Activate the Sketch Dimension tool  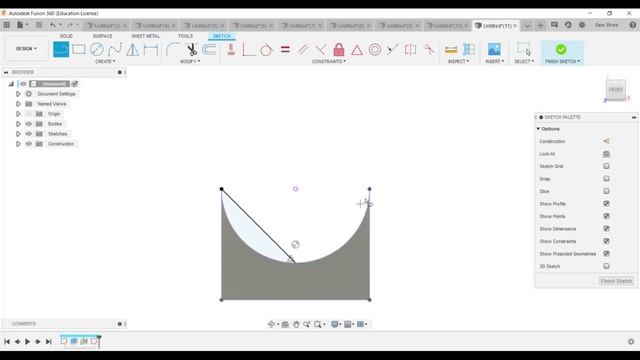coord(151,49)
